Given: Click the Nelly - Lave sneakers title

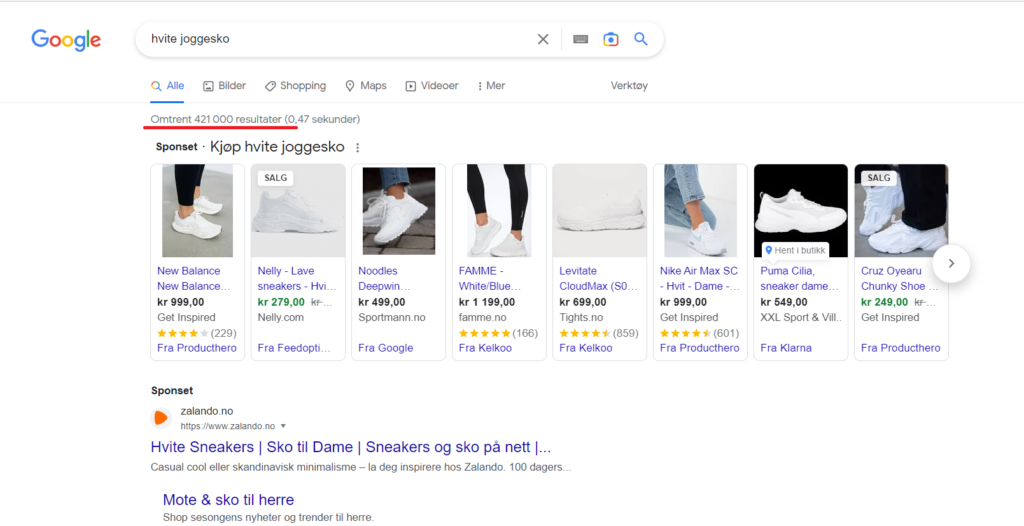Looking at the screenshot, I should (297, 278).
